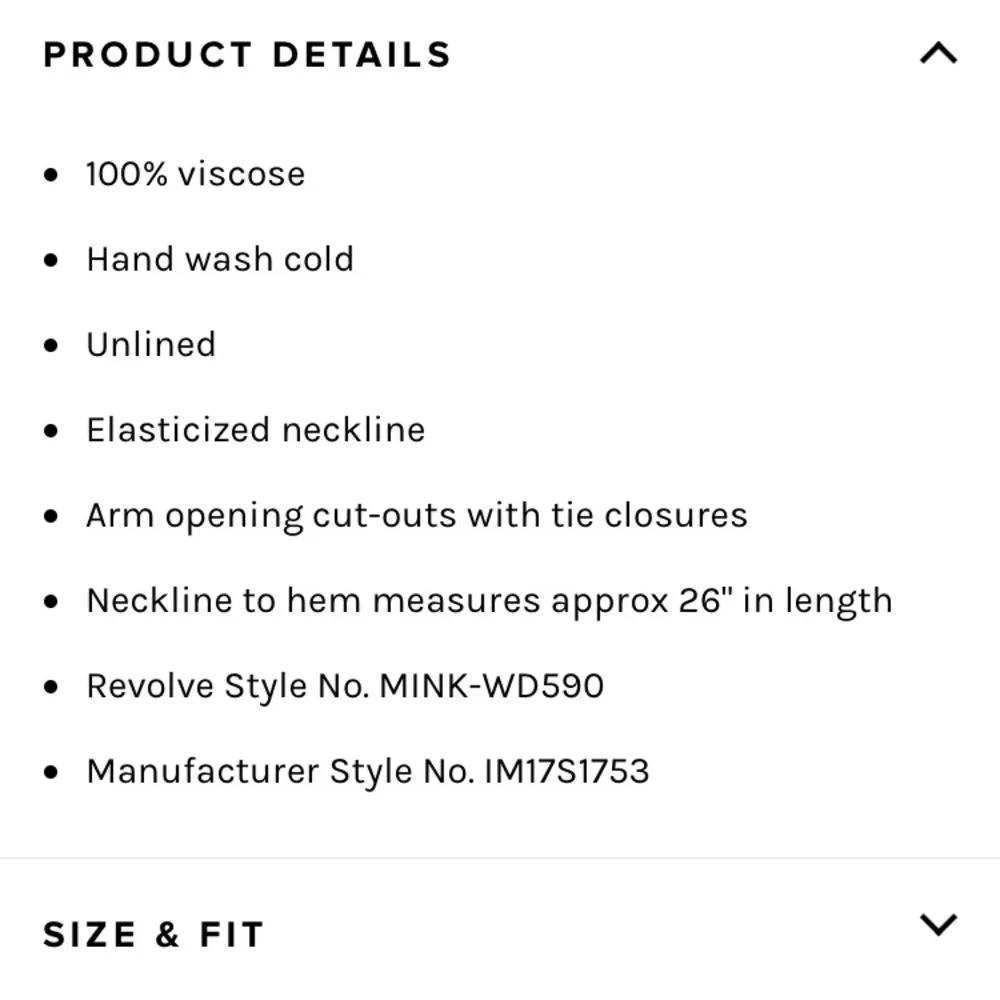Click the Unlined detail text
The image size is (1000, 1000).
click(x=151, y=345)
